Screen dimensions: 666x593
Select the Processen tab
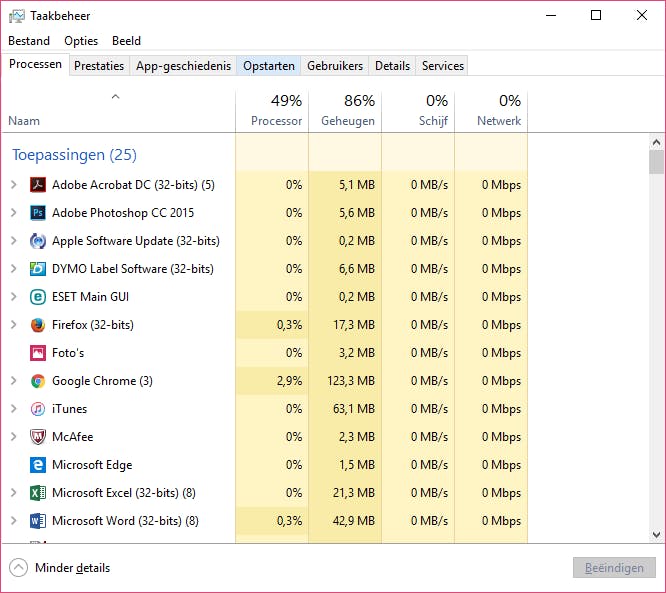coord(35,65)
